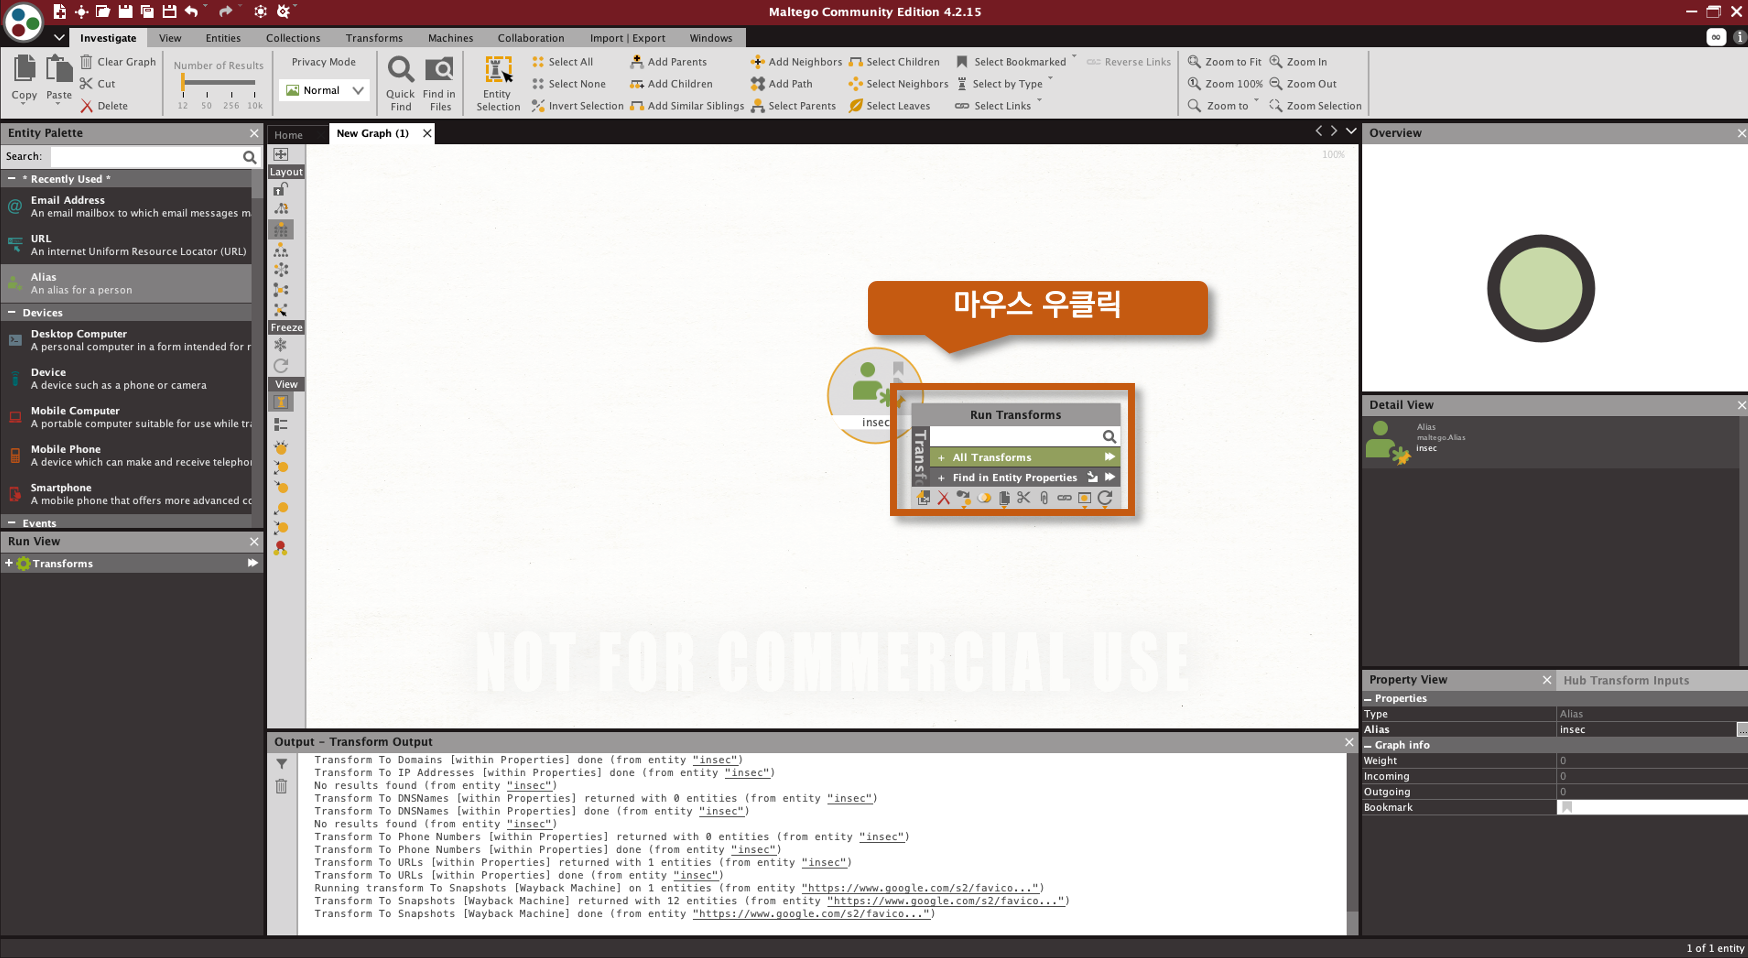Select the URL entity in palette
The height and width of the screenshot is (958, 1748).
(x=126, y=245)
